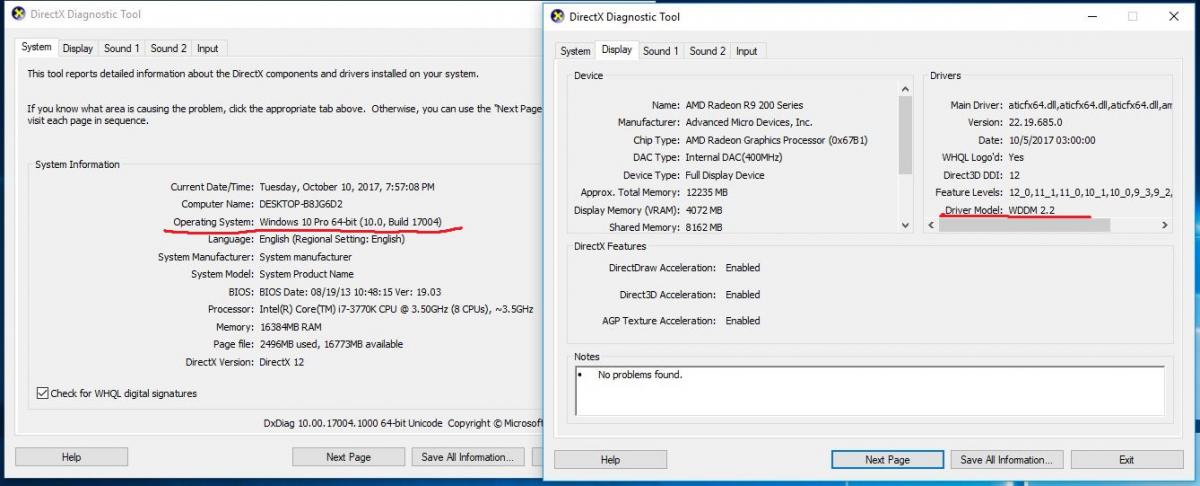Click 'Windows 10 Pro 64-bit' operating system value
Viewport: 1200px width, 486px height.
[x=350, y=221]
